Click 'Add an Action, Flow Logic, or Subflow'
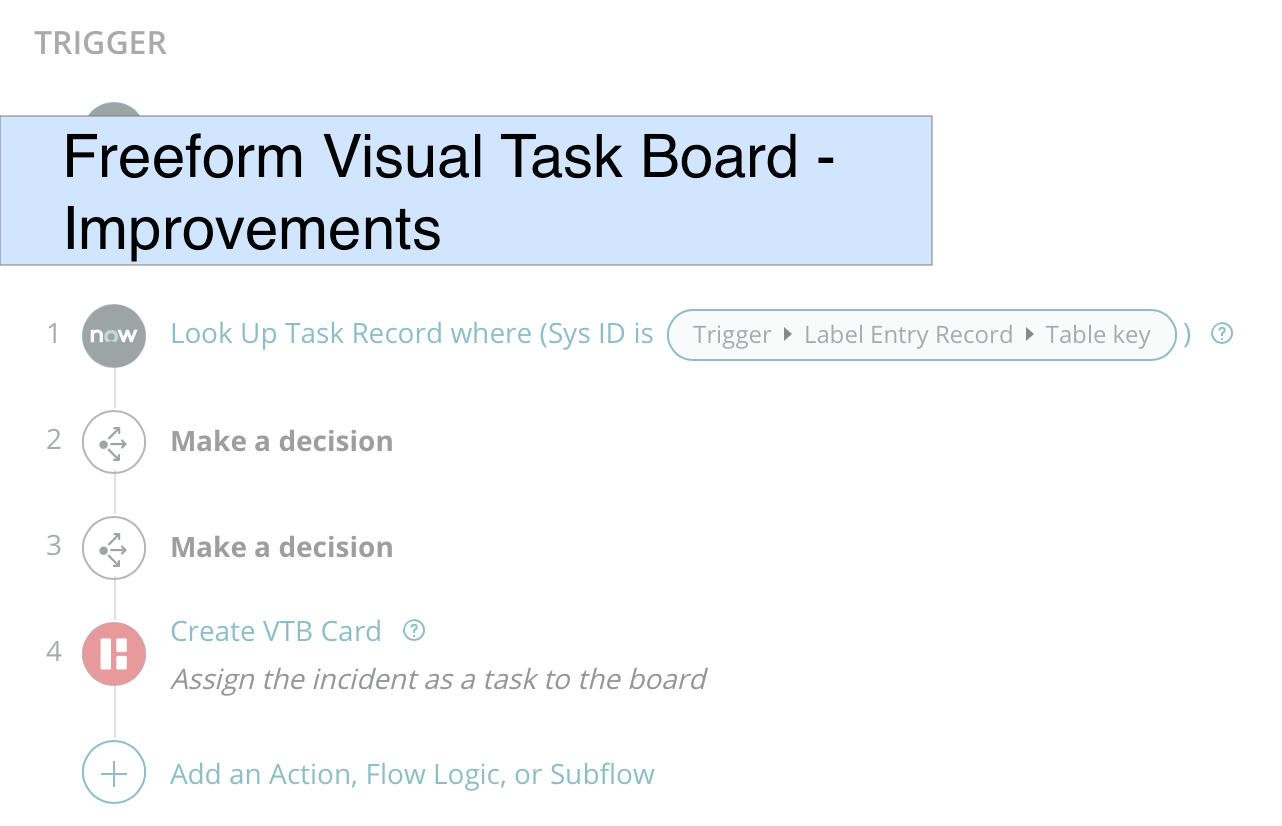The width and height of the screenshot is (1282, 826). click(413, 774)
